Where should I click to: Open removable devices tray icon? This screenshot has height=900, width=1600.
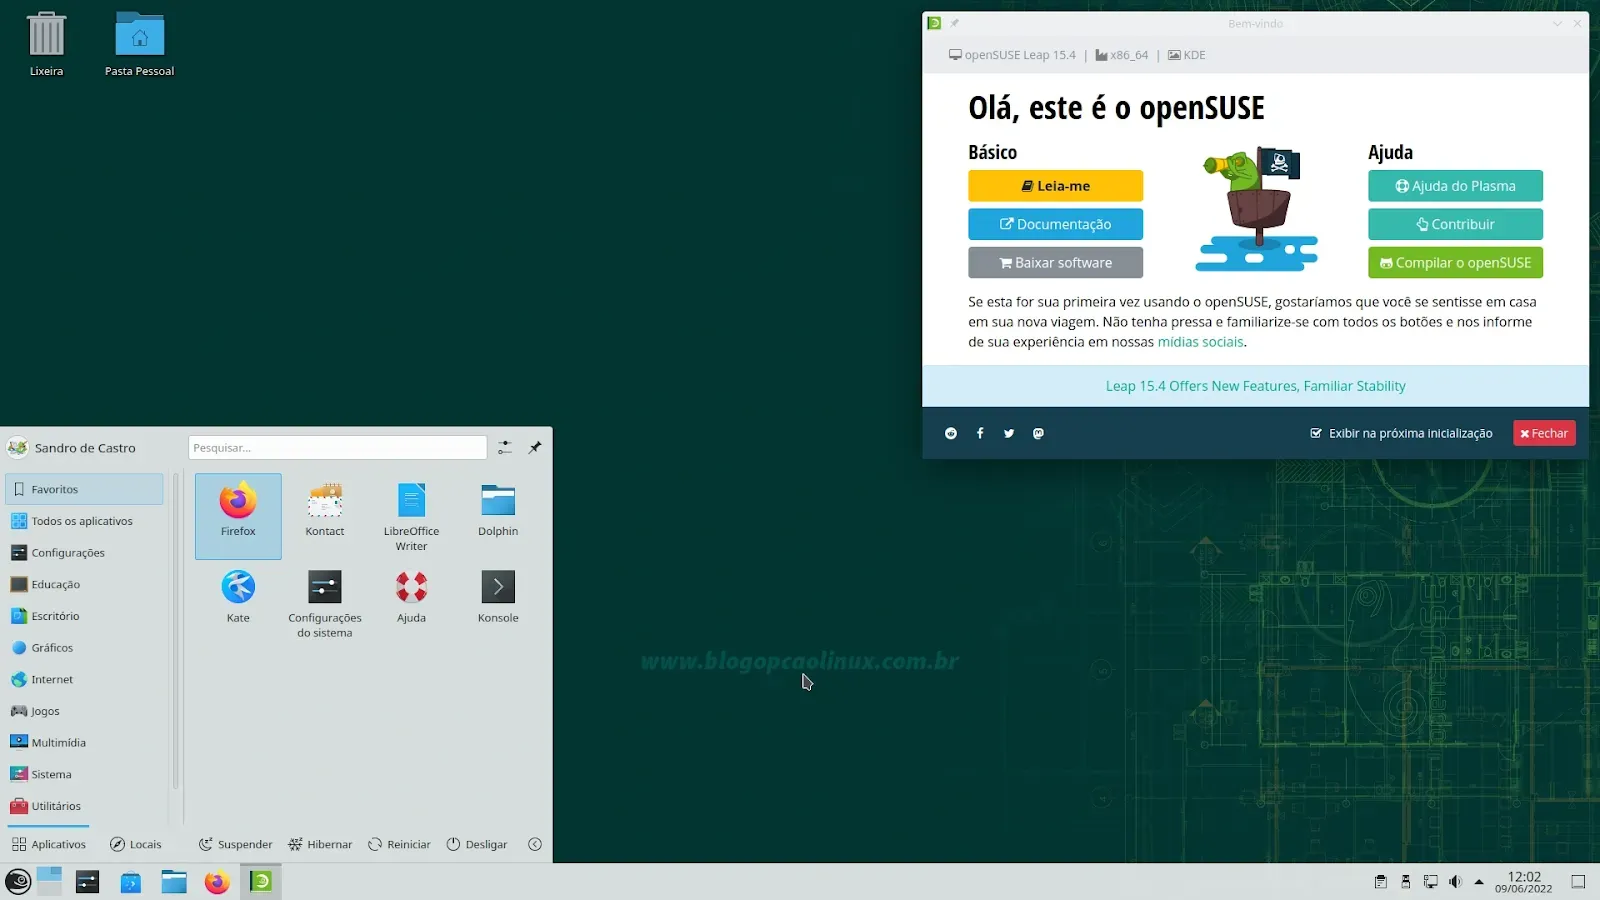(1406, 882)
